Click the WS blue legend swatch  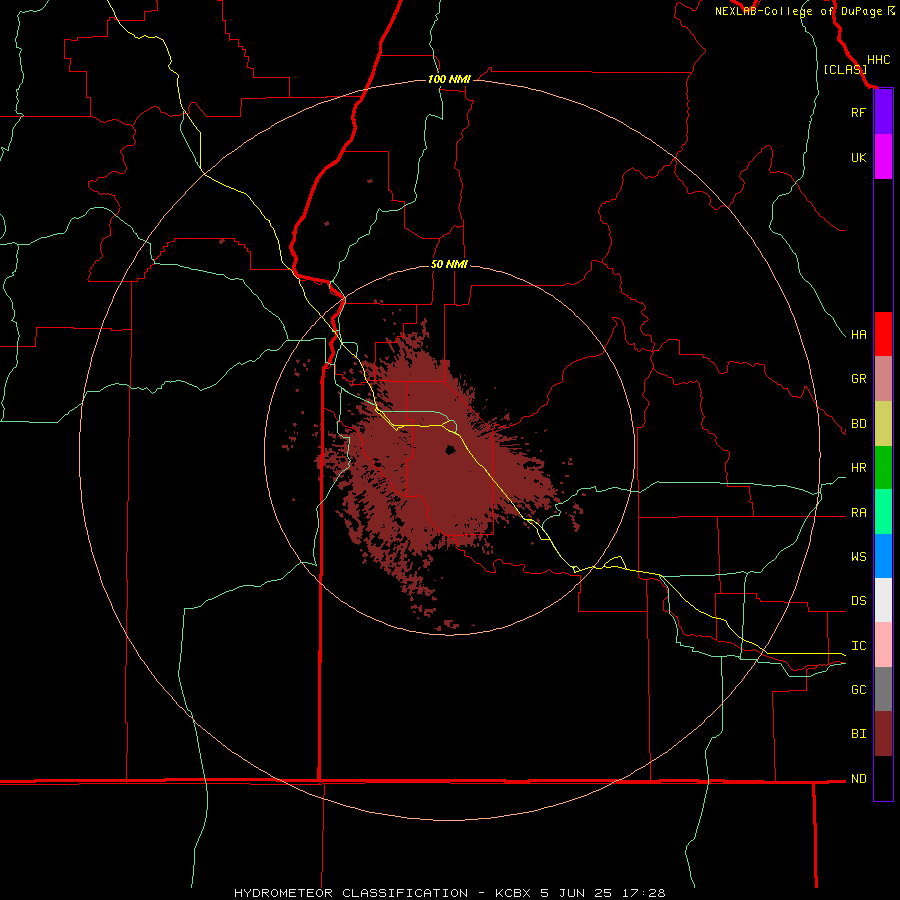[883, 556]
